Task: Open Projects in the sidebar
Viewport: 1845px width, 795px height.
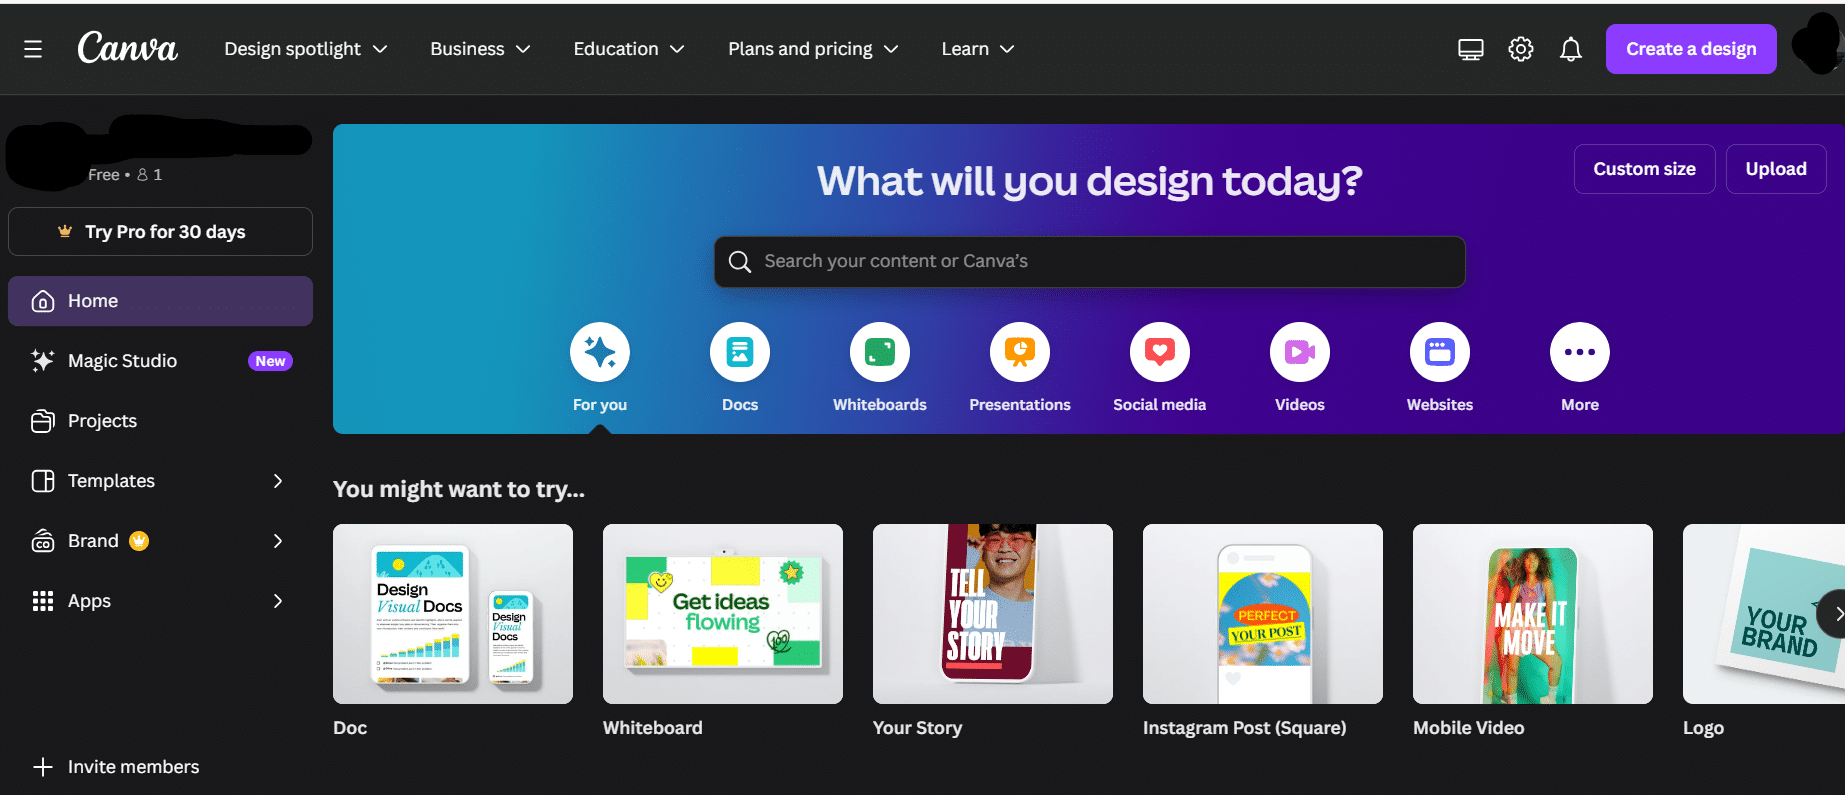Action: click(160, 421)
